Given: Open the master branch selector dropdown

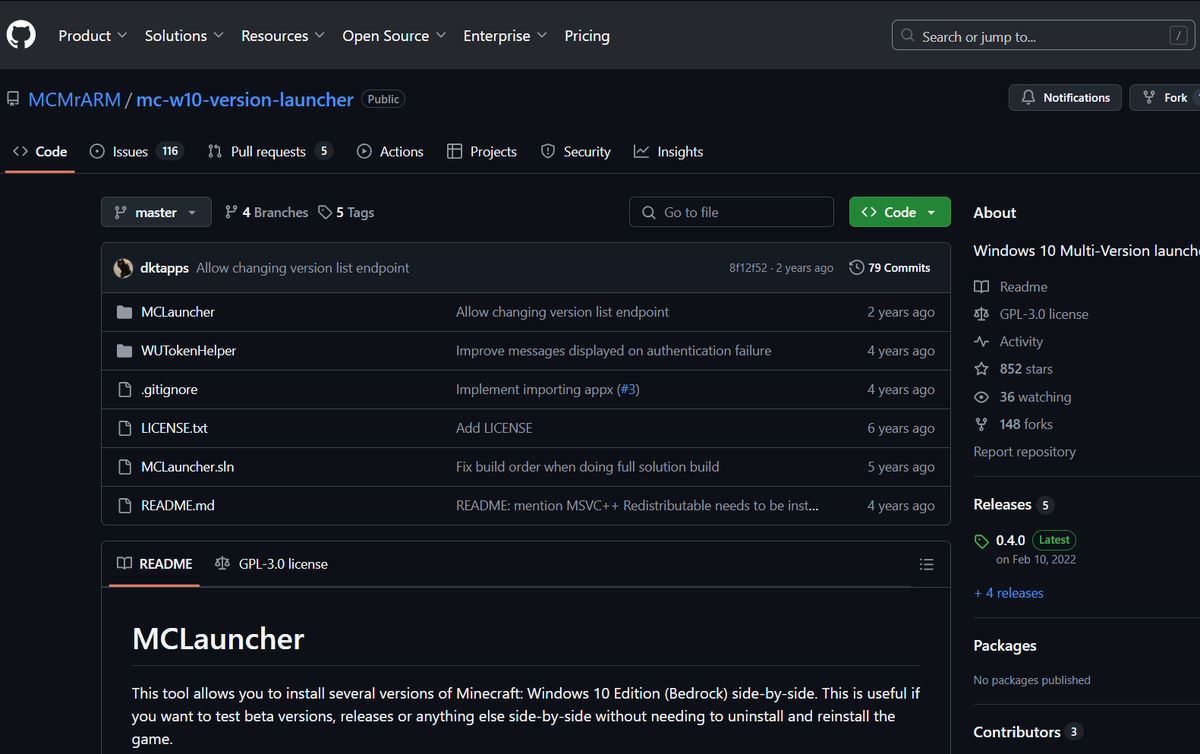Looking at the screenshot, I should pyautogui.click(x=156, y=212).
